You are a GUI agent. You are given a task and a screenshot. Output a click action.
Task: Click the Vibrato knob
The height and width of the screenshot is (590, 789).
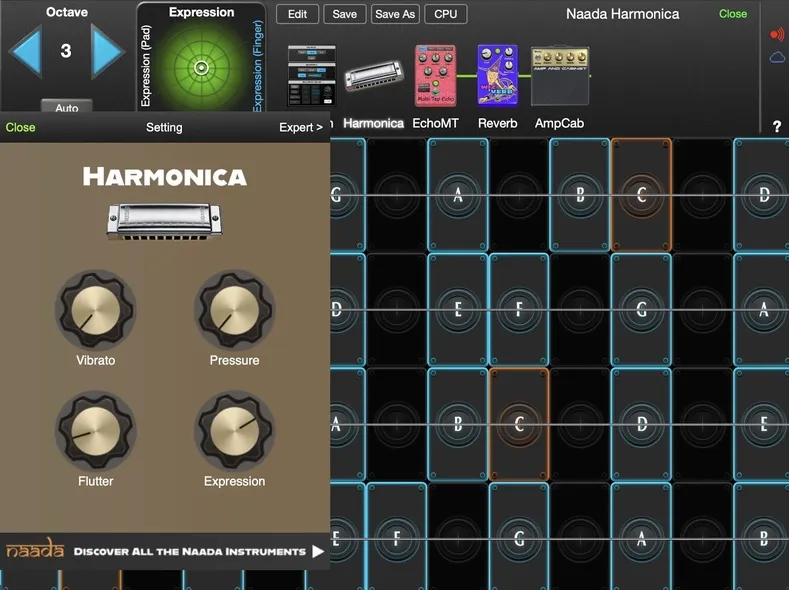pyautogui.click(x=96, y=310)
